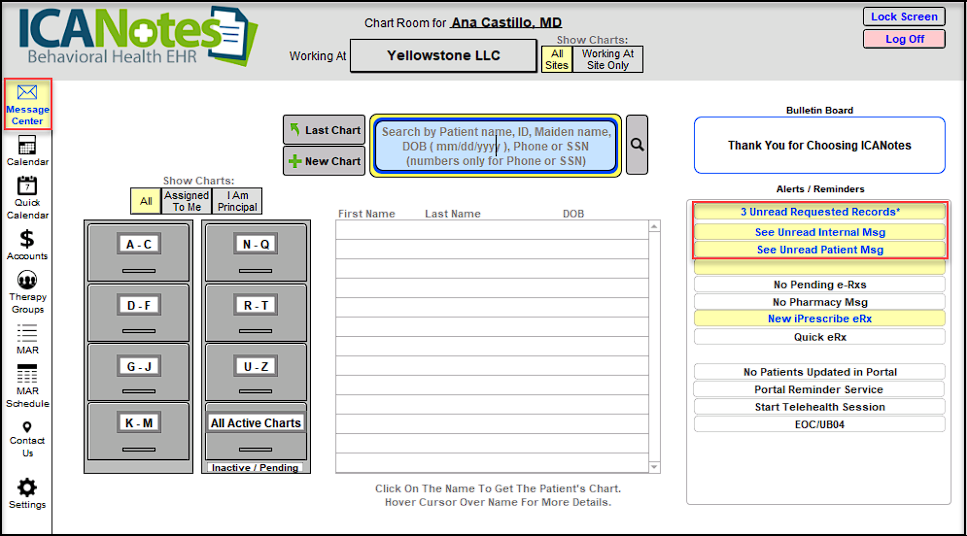Click No Patients Updated in Portal
967x536 pixels.
[820, 372]
